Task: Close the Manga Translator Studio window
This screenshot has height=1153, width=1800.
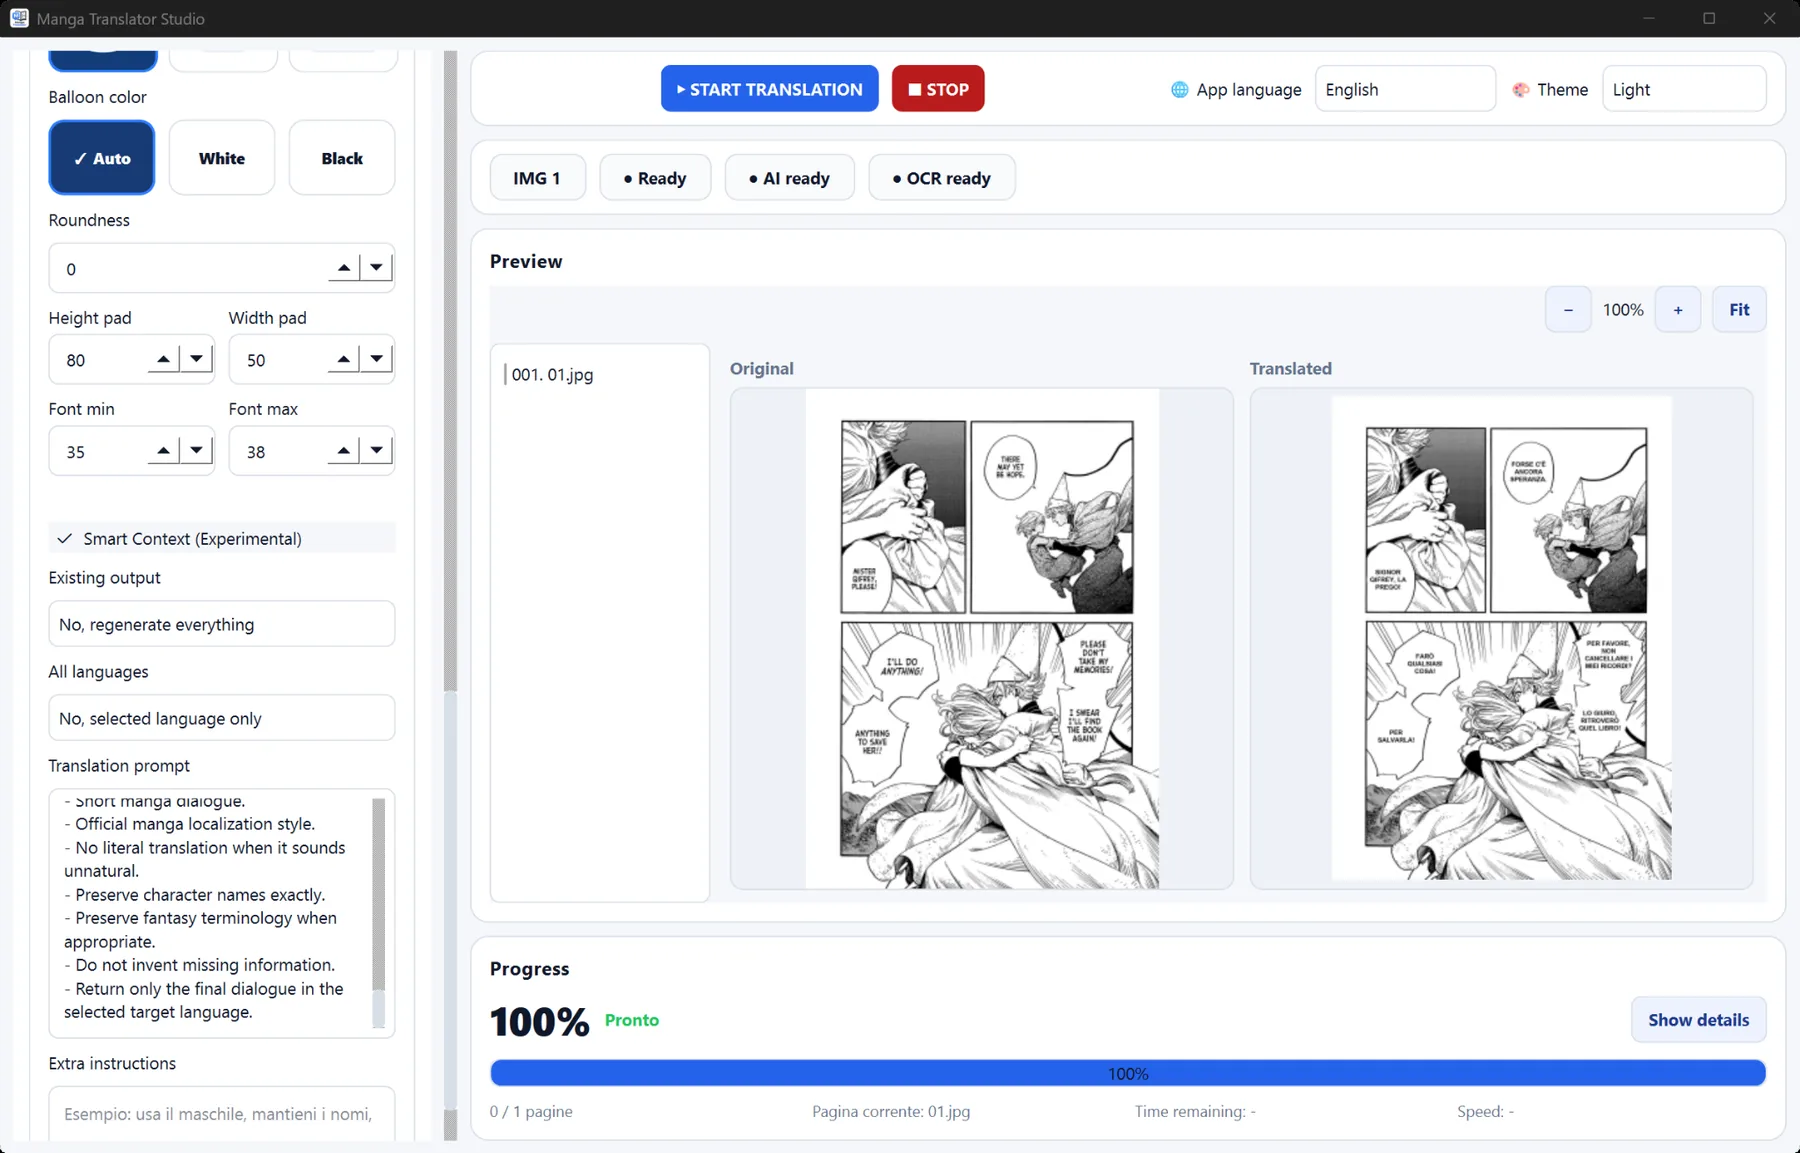Action: point(1769,18)
